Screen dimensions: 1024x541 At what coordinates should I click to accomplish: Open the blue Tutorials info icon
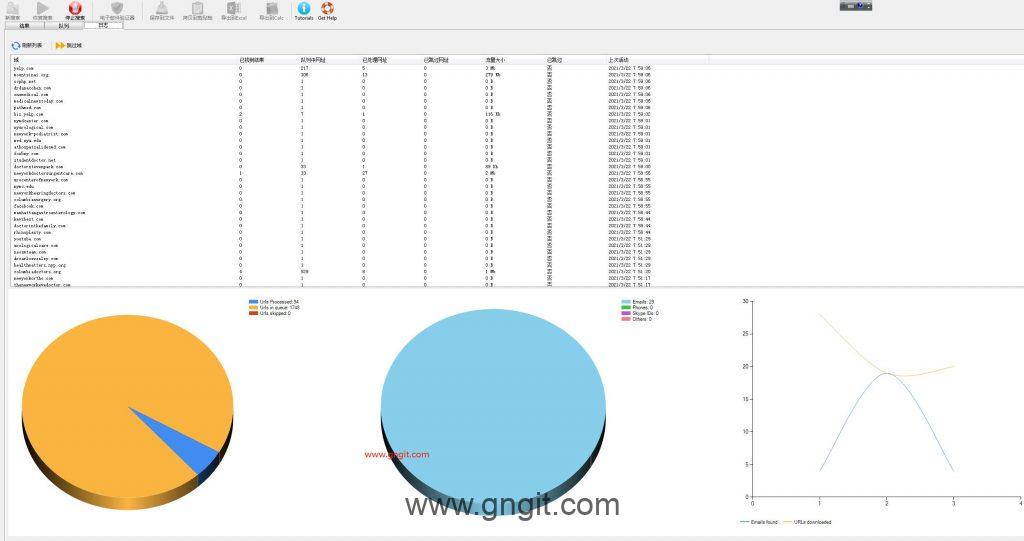304,10
